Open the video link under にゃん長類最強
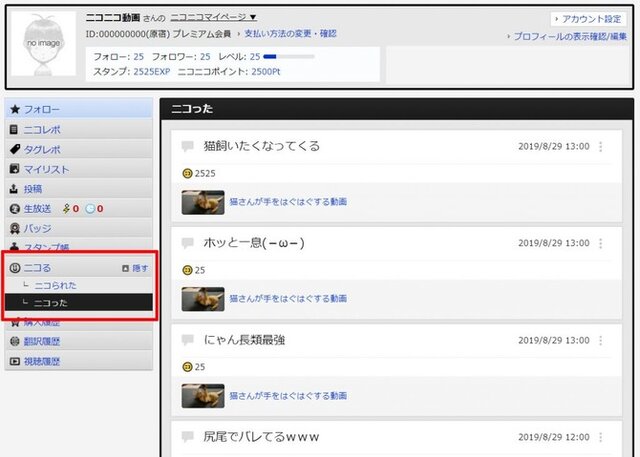The height and width of the screenshot is (457, 640). (288, 395)
